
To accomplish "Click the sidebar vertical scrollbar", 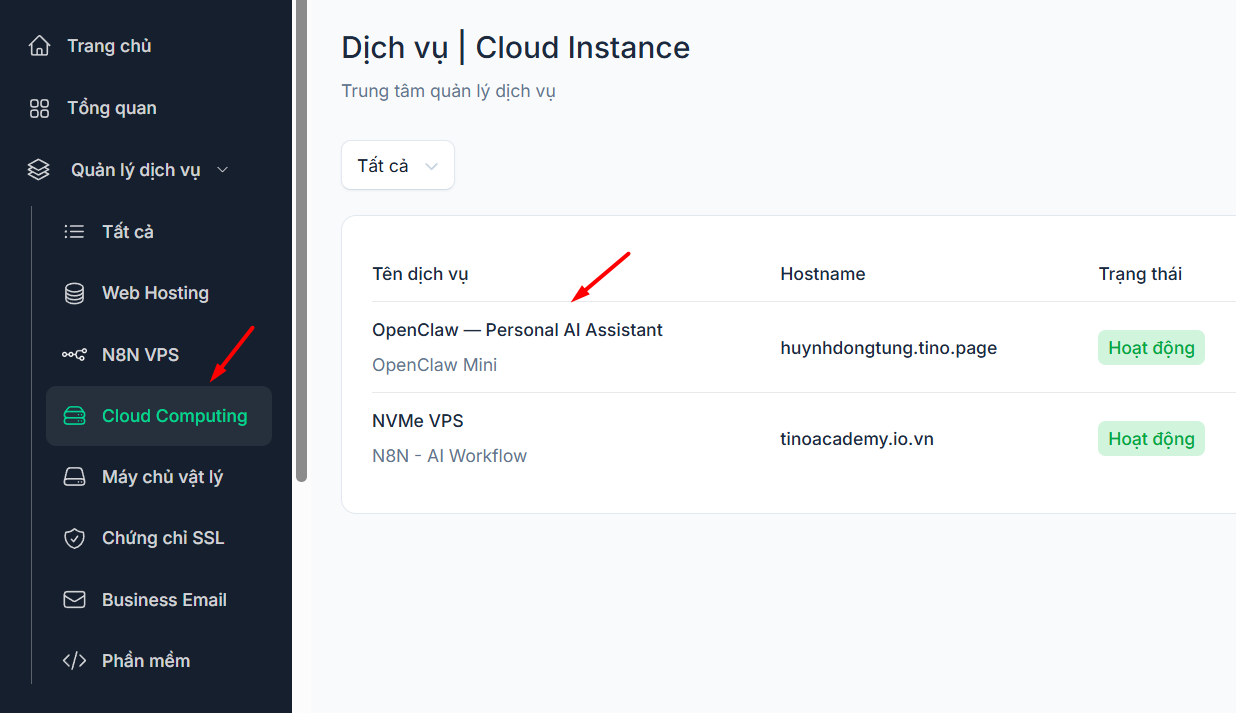I will 301,240.
